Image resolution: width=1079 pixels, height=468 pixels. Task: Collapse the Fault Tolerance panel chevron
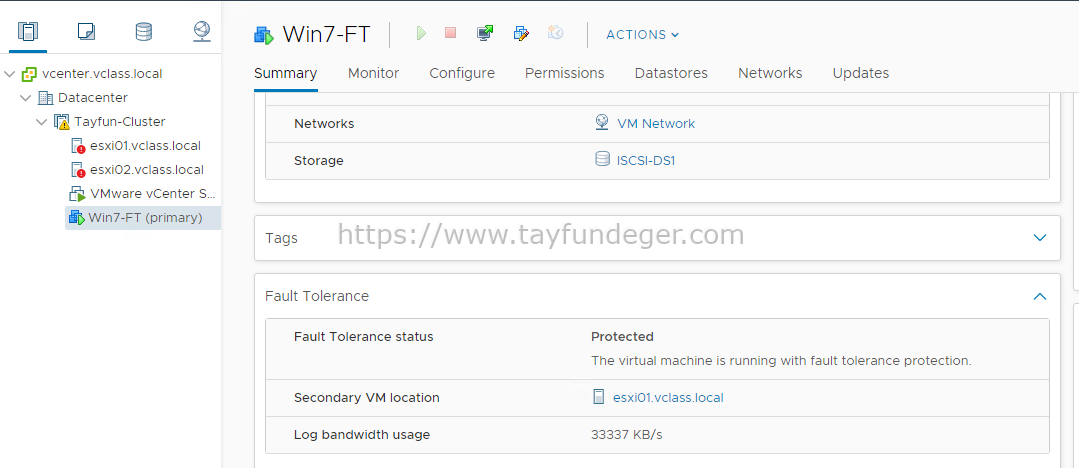tap(1040, 296)
